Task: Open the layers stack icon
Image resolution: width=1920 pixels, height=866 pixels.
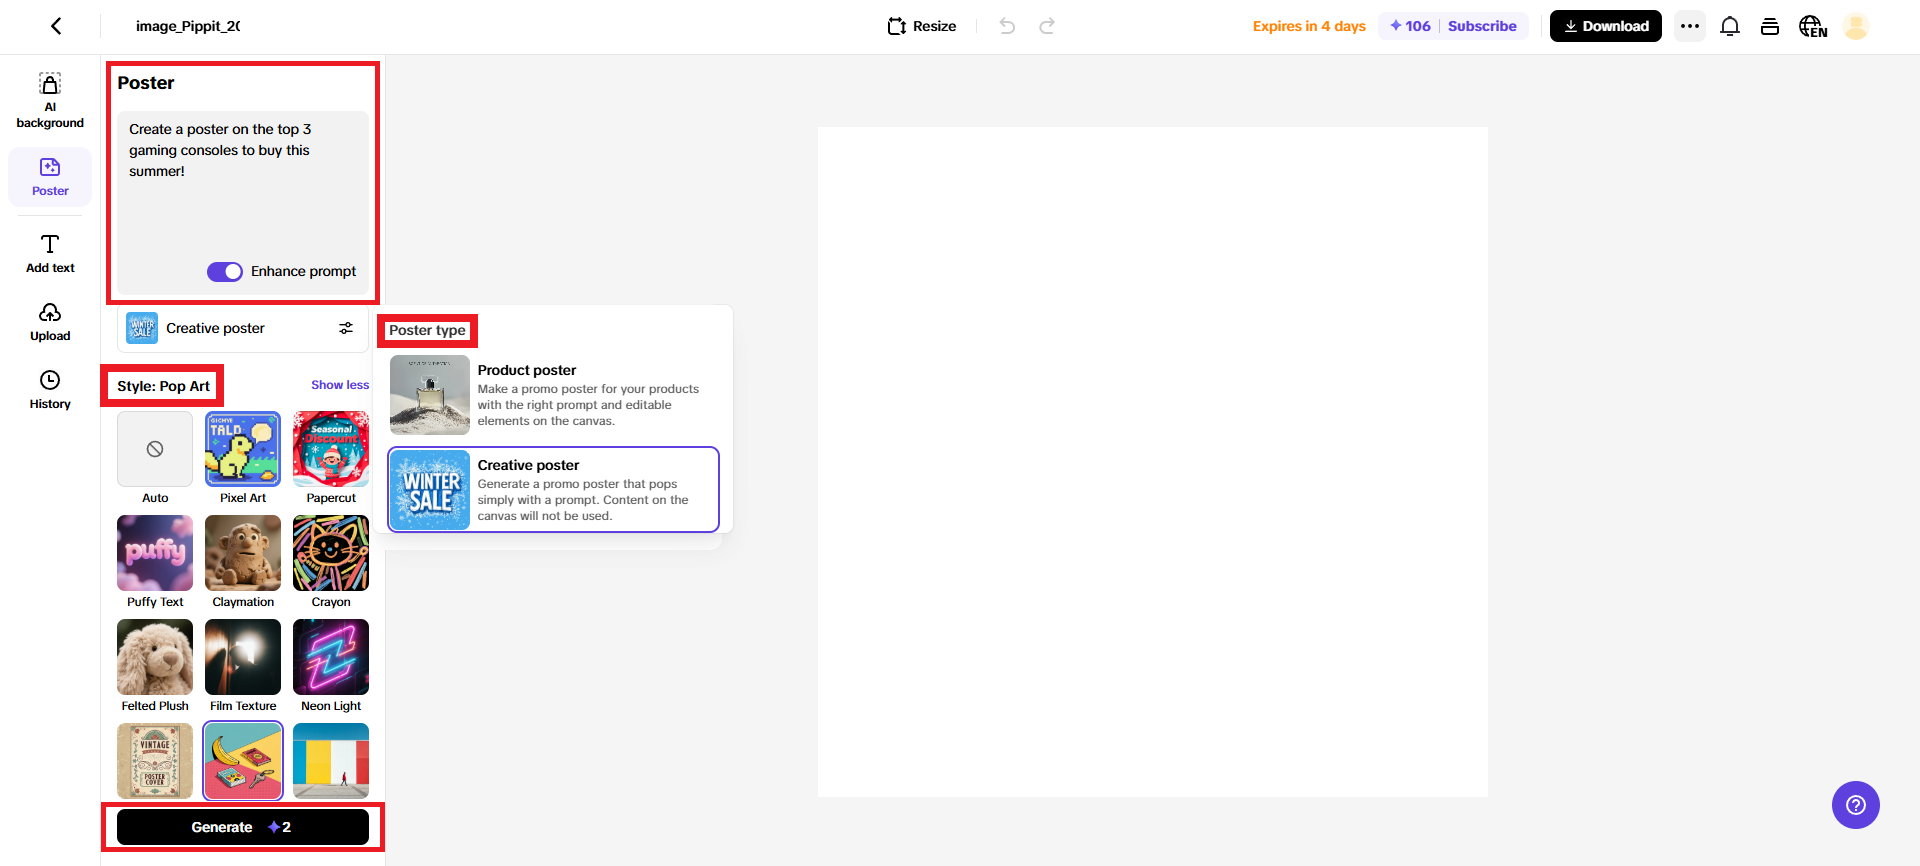Action: (x=1770, y=26)
